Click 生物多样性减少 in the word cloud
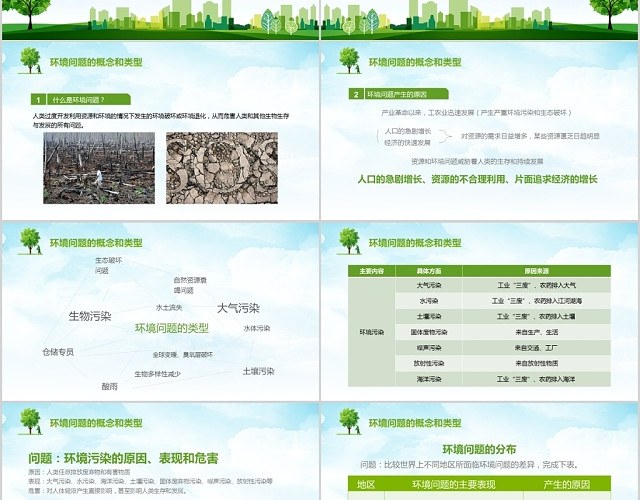Screen dimensions: 640x500 [158, 374]
